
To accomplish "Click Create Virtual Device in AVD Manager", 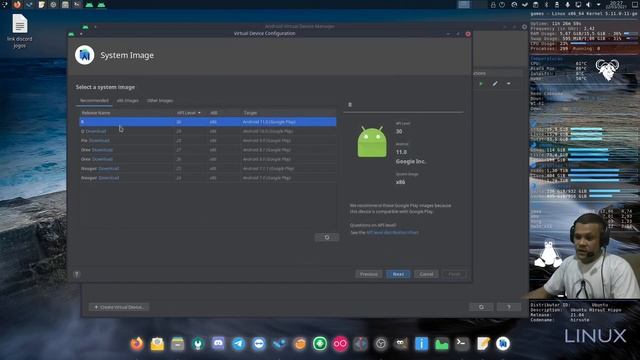I will coord(119,307).
